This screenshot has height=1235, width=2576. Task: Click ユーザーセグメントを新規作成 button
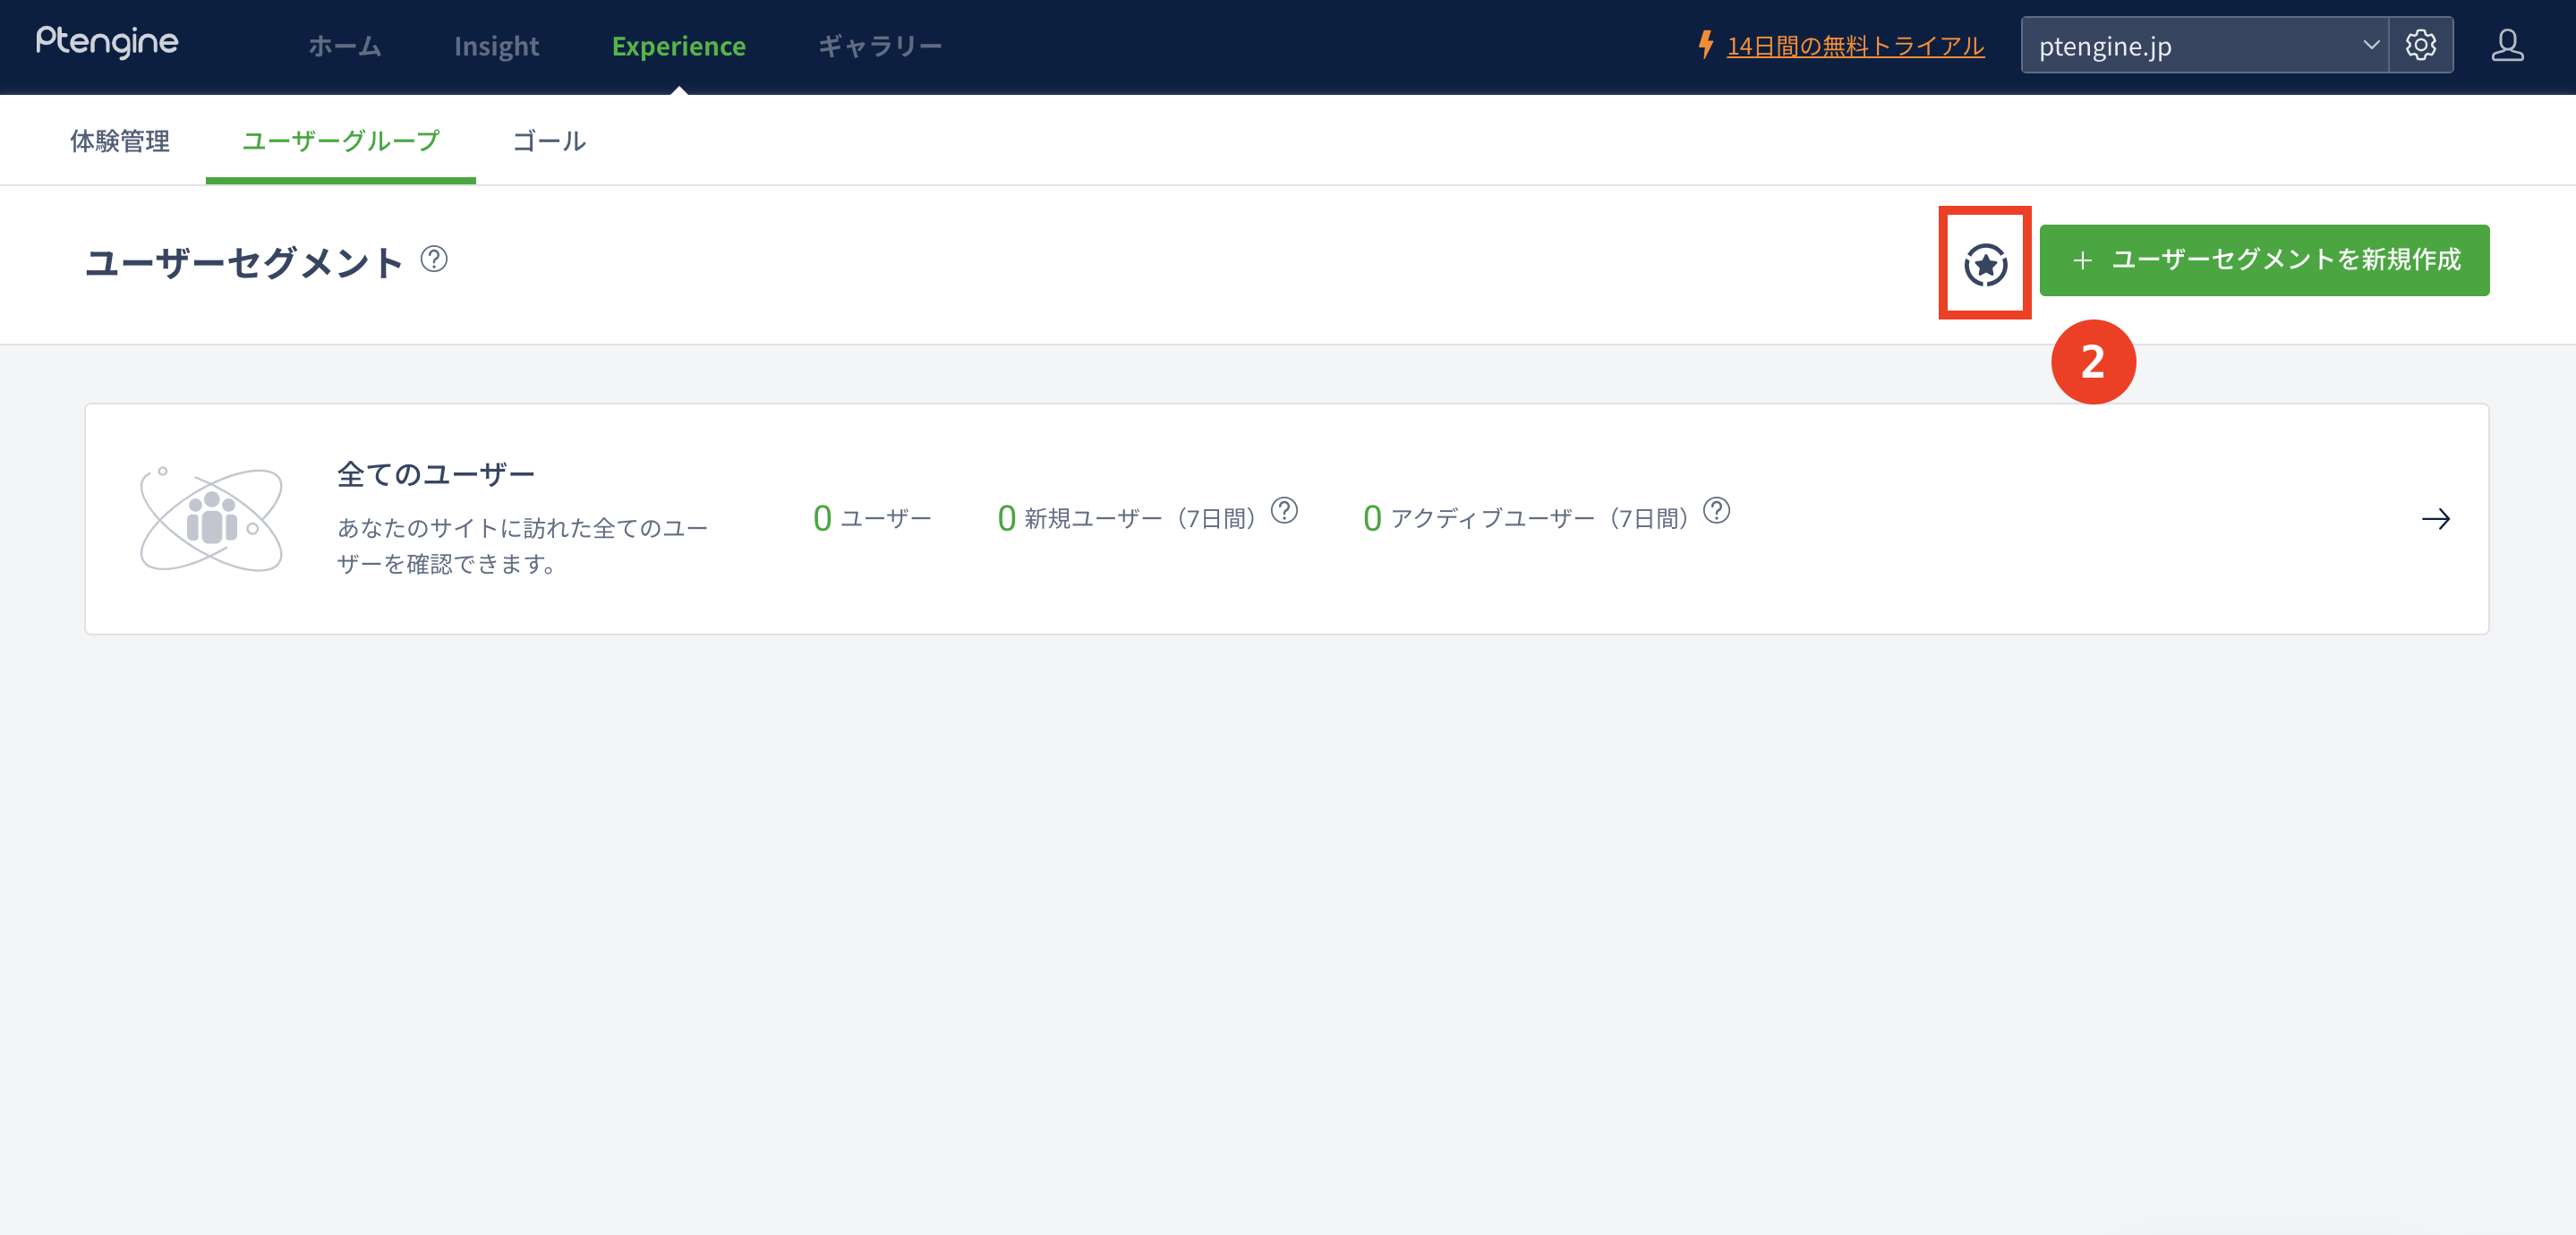[2264, 260]
